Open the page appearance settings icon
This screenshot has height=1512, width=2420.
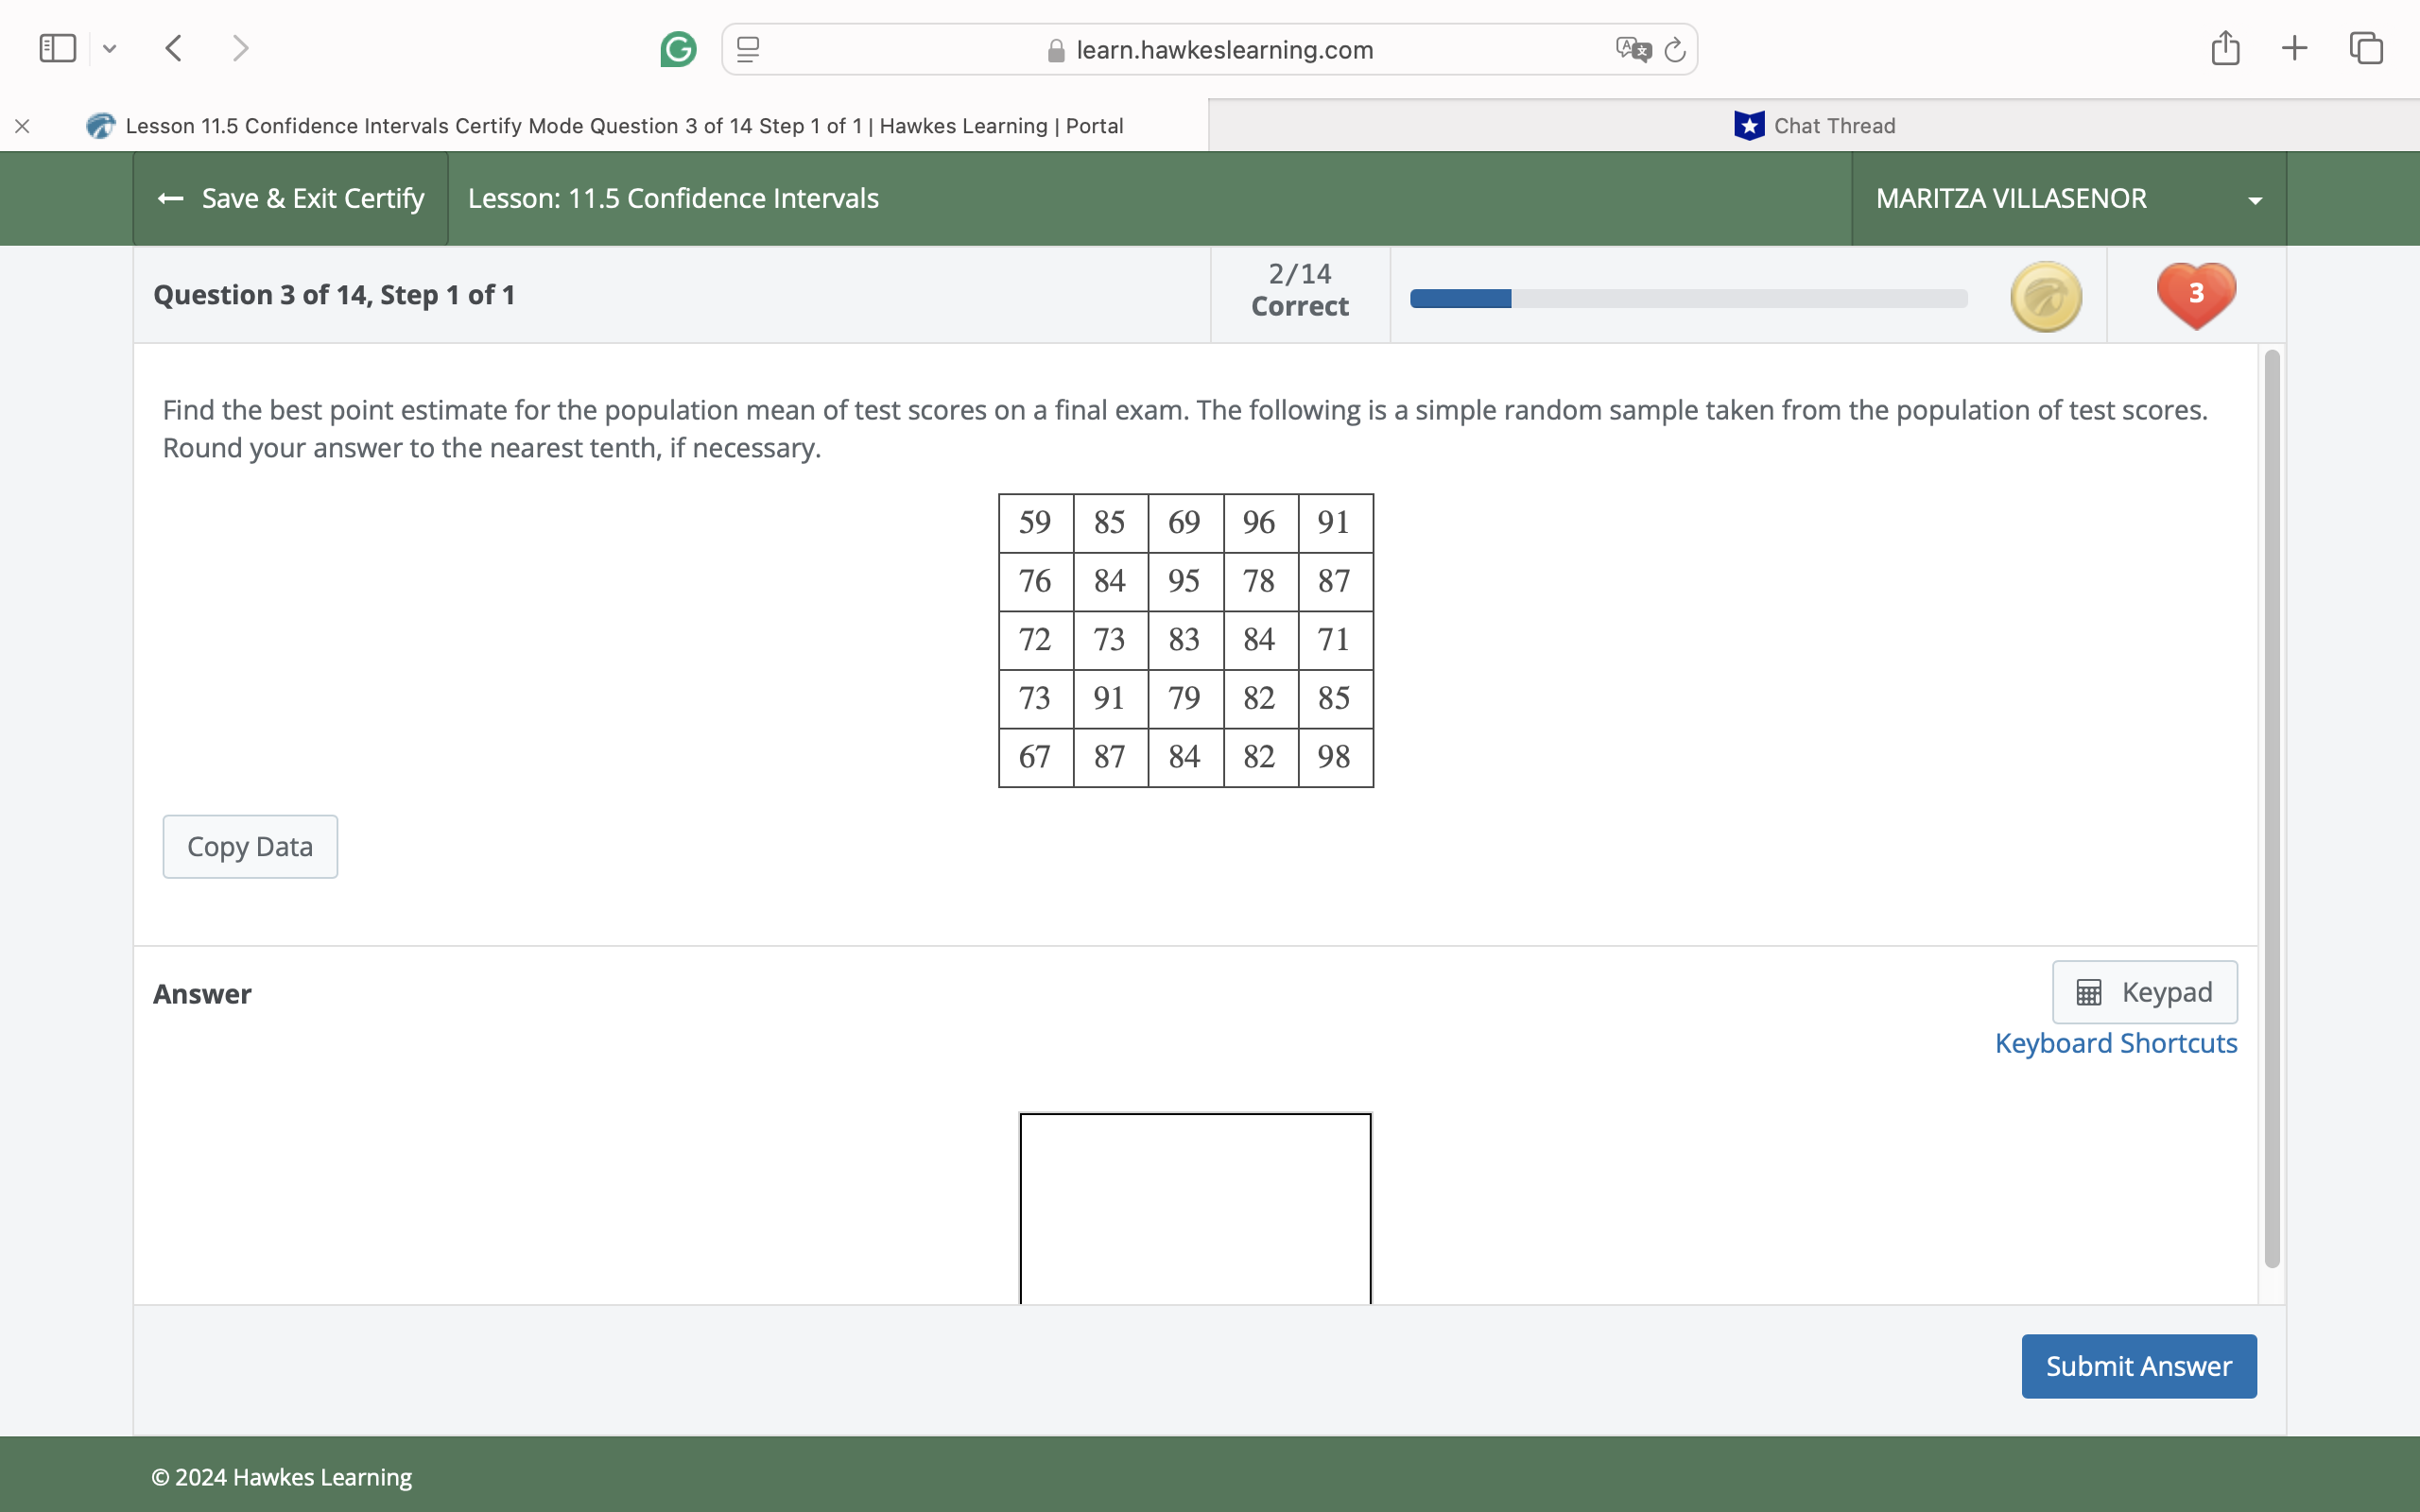click(746, 49)
